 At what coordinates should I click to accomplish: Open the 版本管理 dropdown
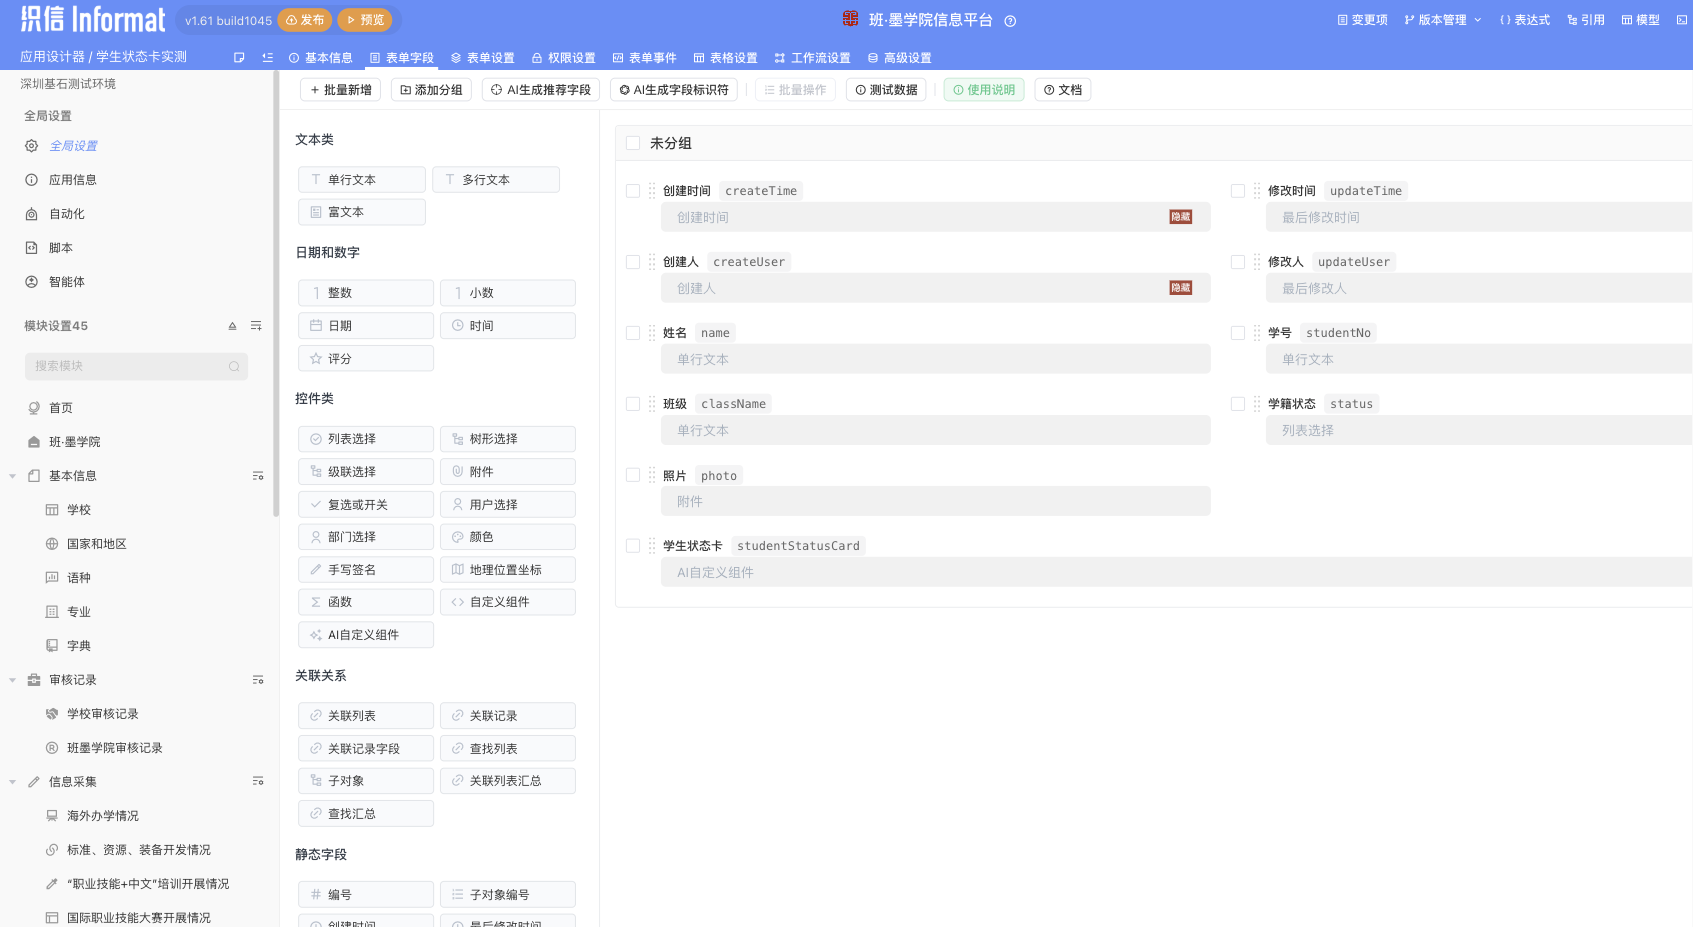(1442, 20)
